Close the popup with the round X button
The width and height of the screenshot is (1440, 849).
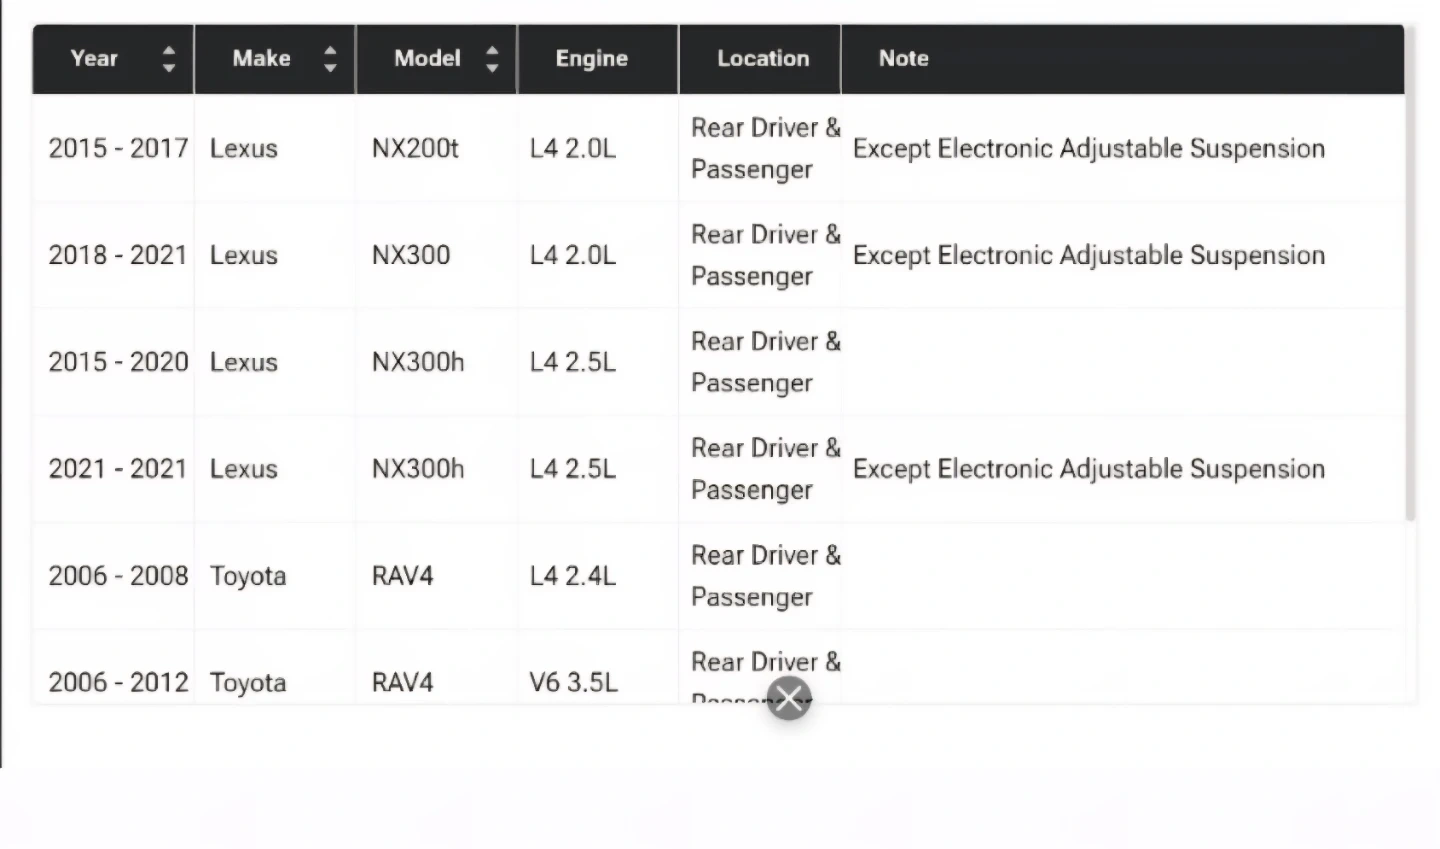coord(789,698)
